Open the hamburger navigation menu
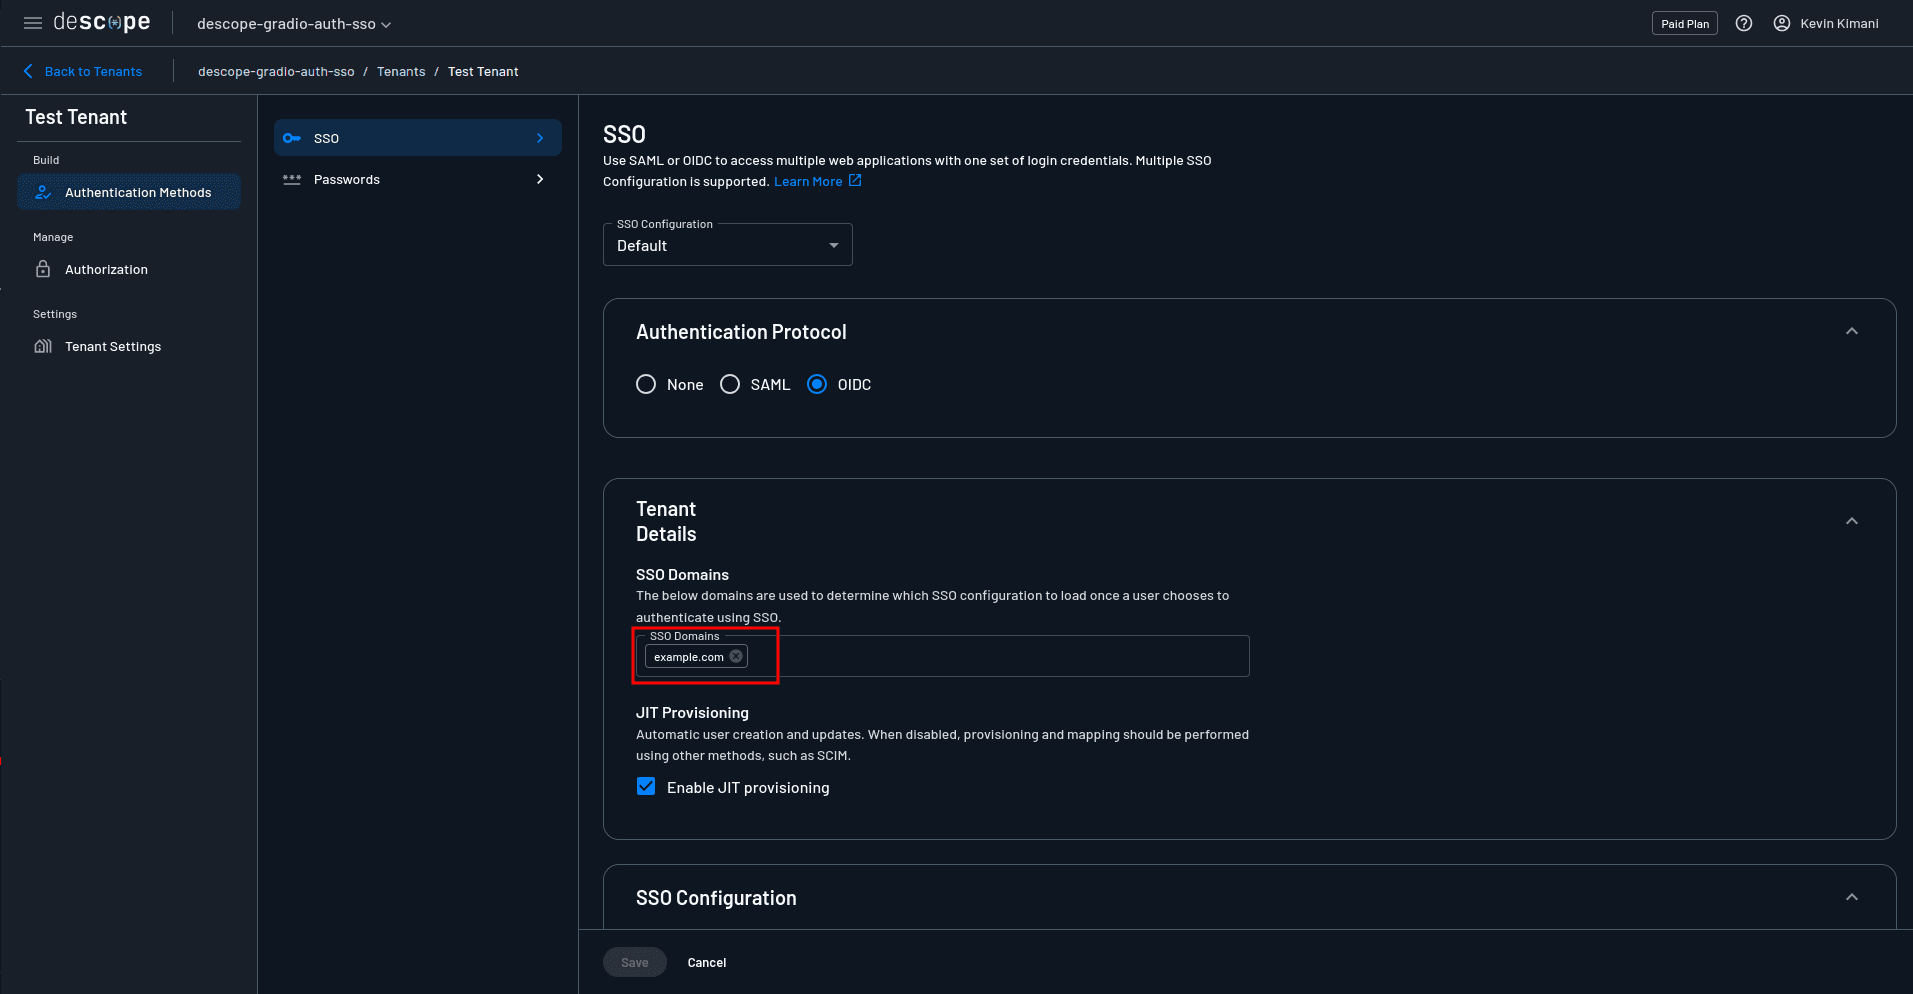 [x=32, y=23]
